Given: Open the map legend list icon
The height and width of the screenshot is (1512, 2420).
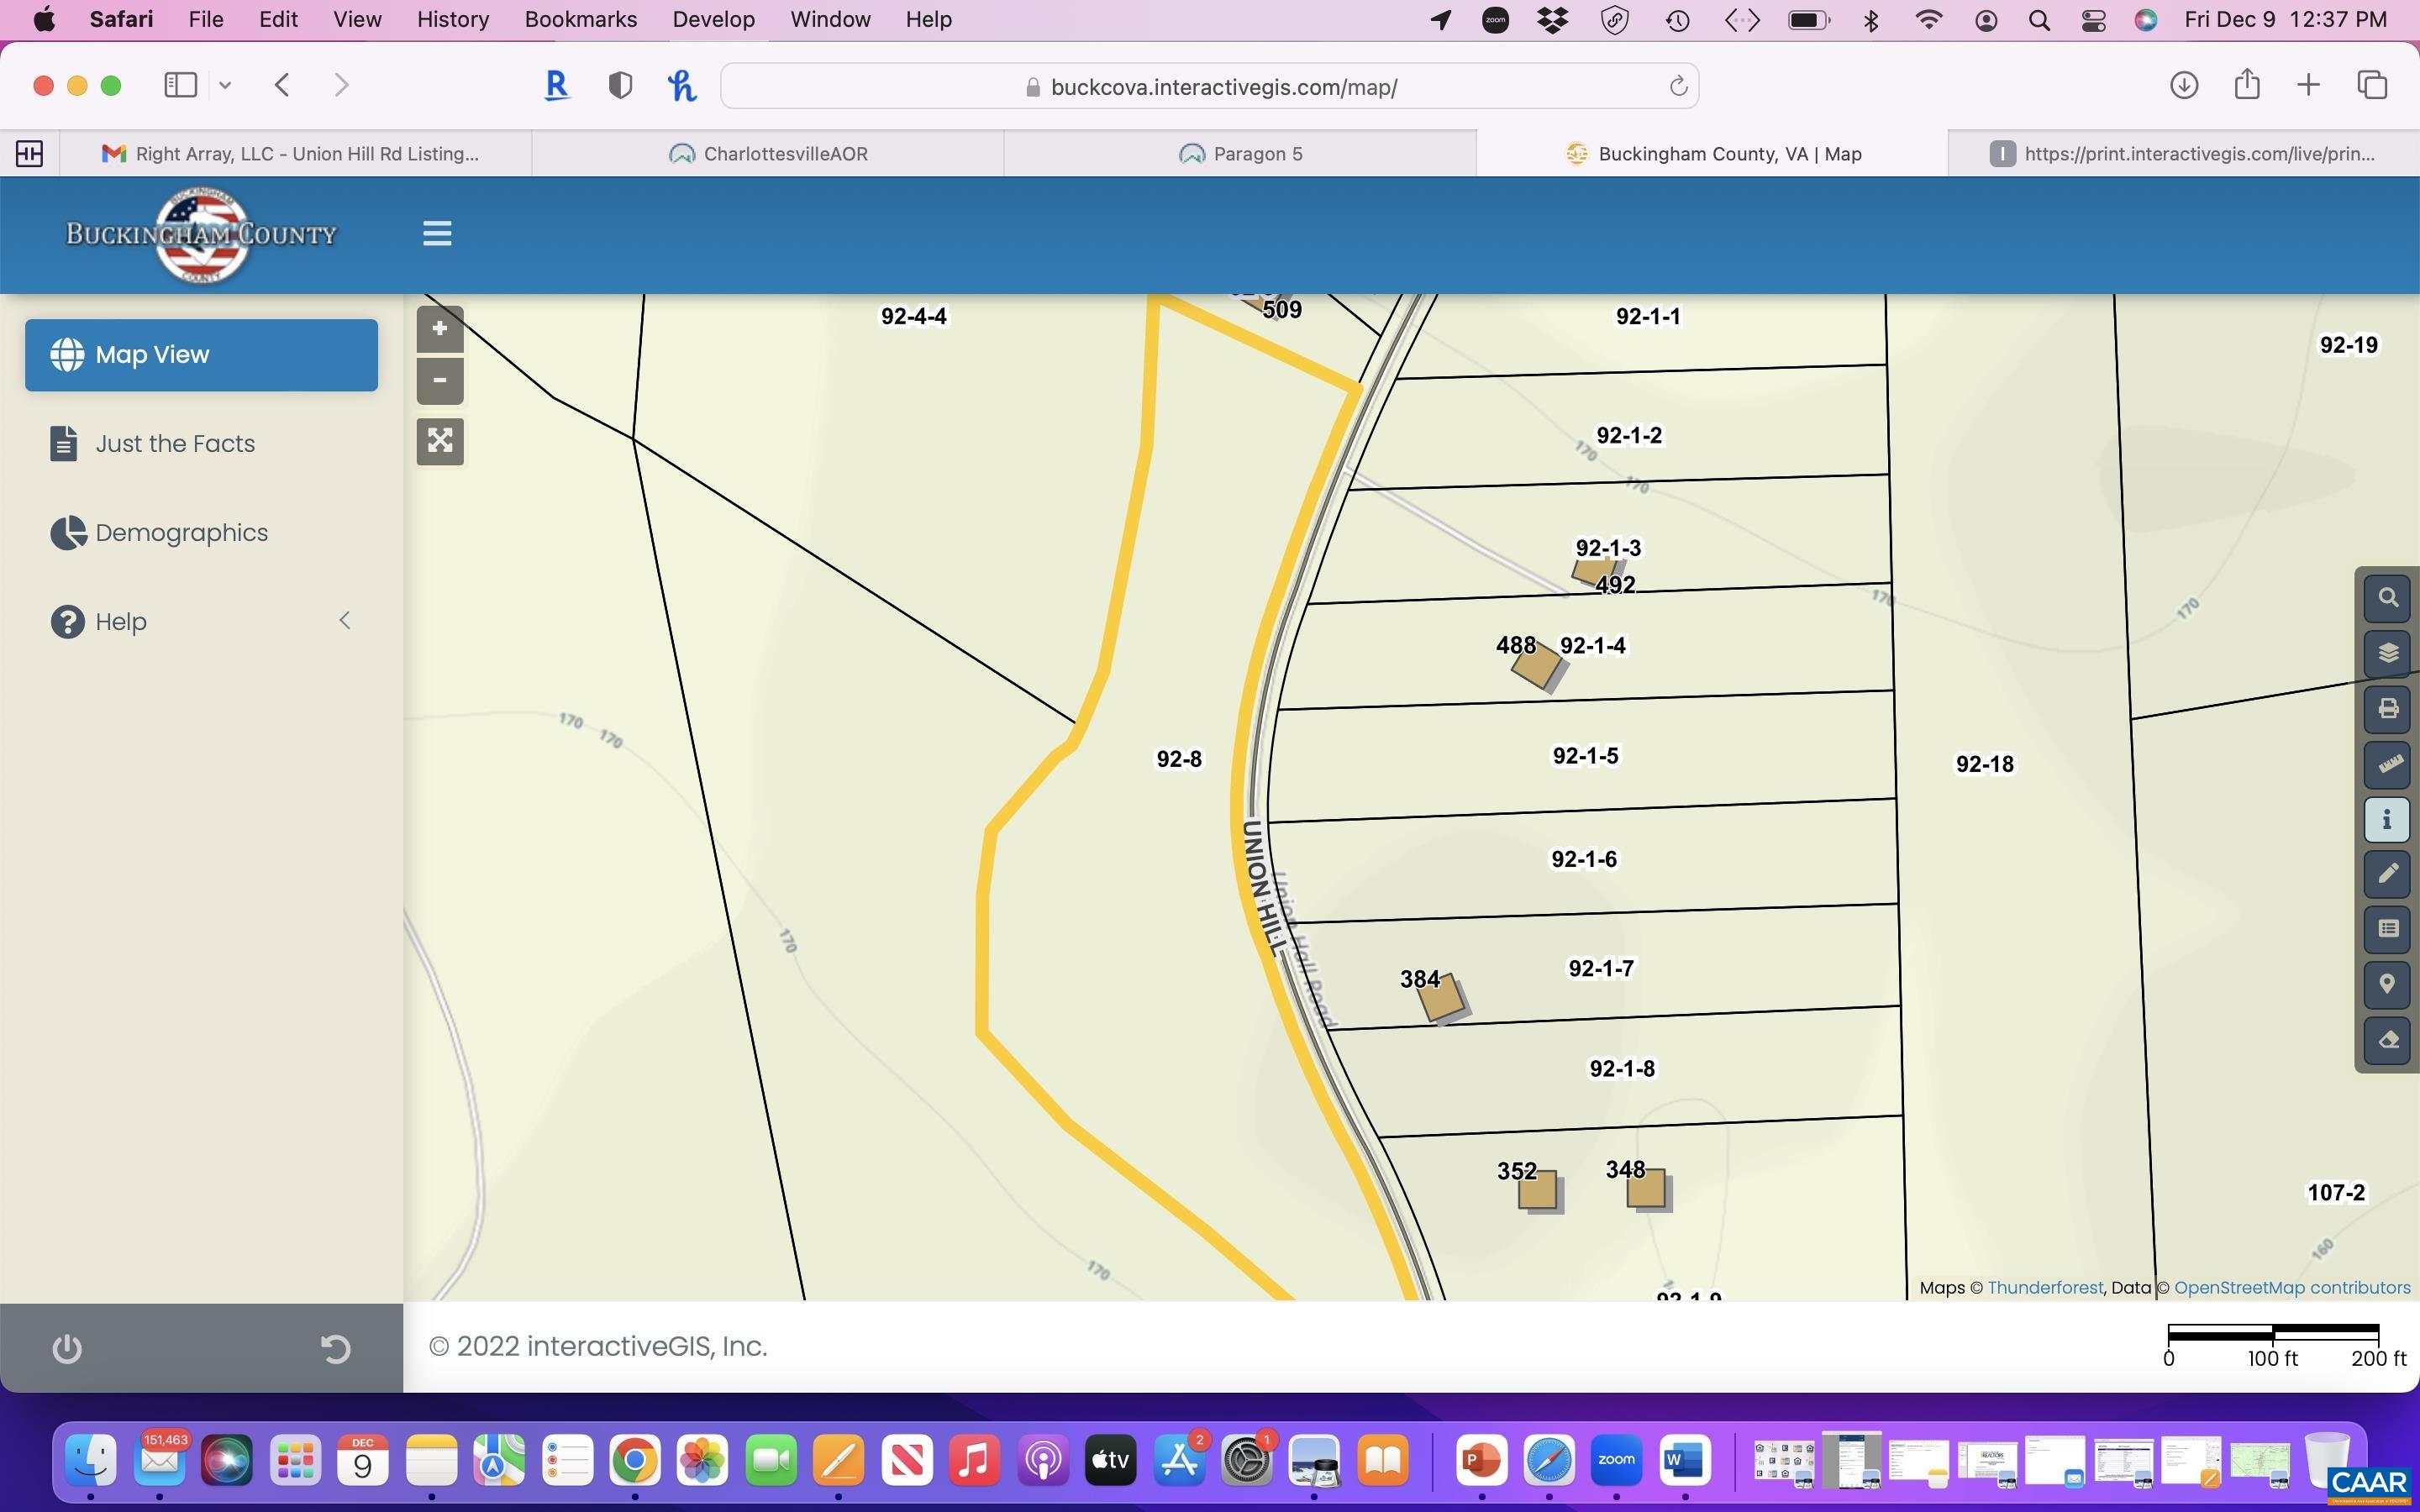Looking at the screenshot, I should pos(2387,929).
